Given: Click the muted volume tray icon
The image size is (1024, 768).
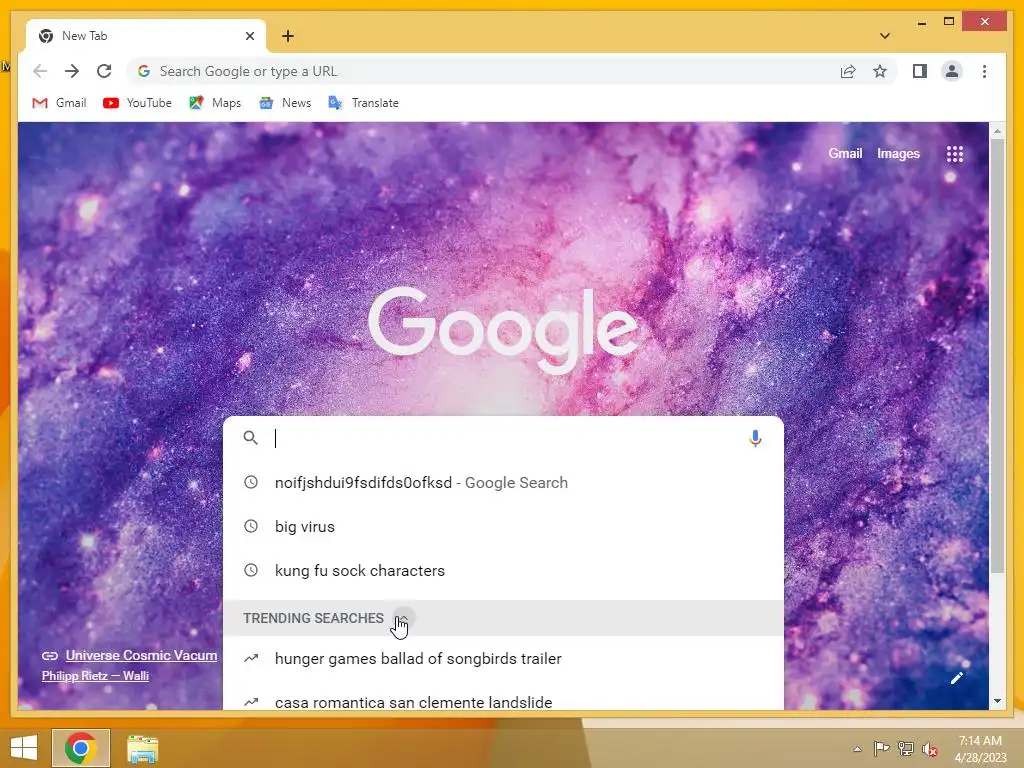Looking at the screenshot, I should 929,749.
